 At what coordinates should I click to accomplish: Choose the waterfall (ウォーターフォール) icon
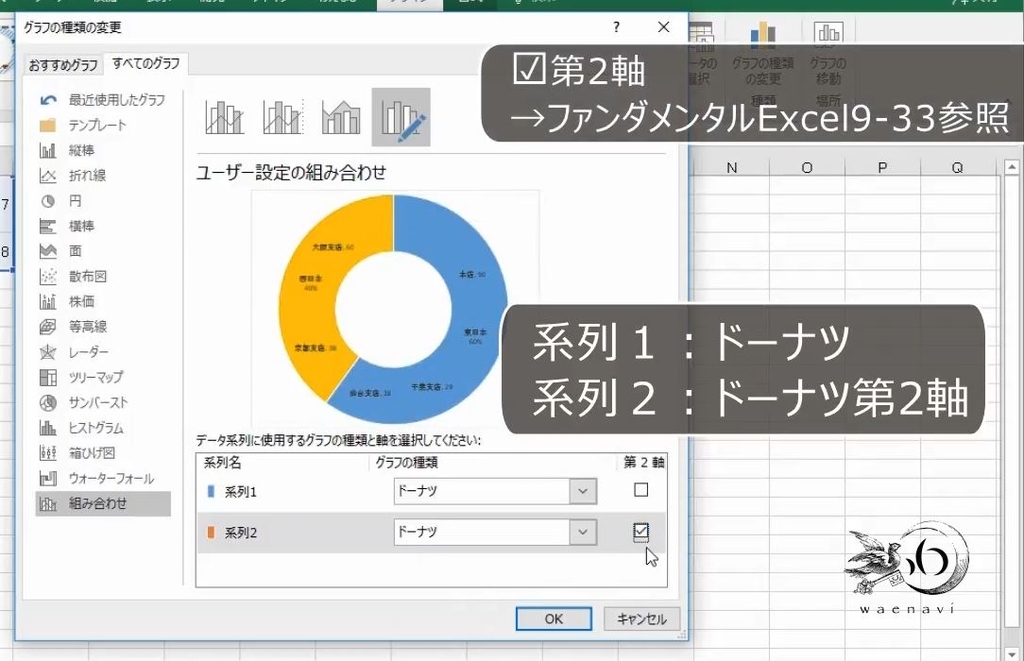pyautogui.click(x=48, y=478)
